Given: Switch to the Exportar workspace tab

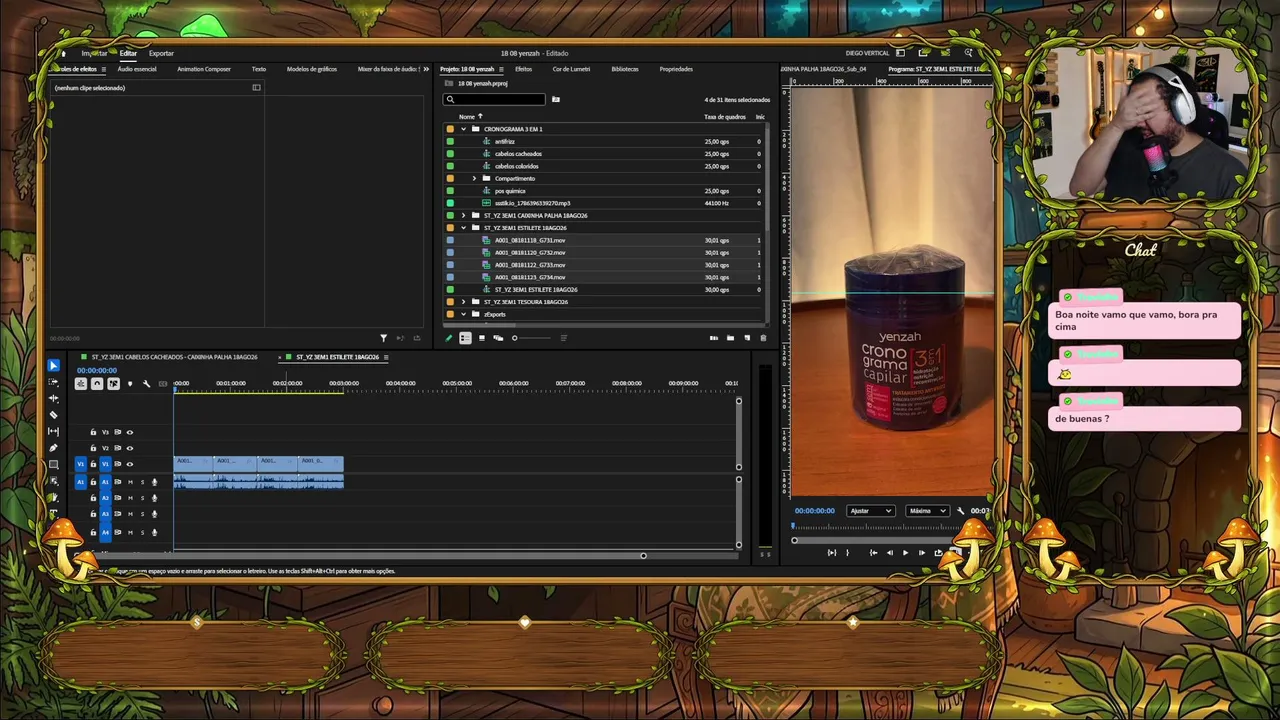Looking at the screenshot, I should (x=161, y=53).
